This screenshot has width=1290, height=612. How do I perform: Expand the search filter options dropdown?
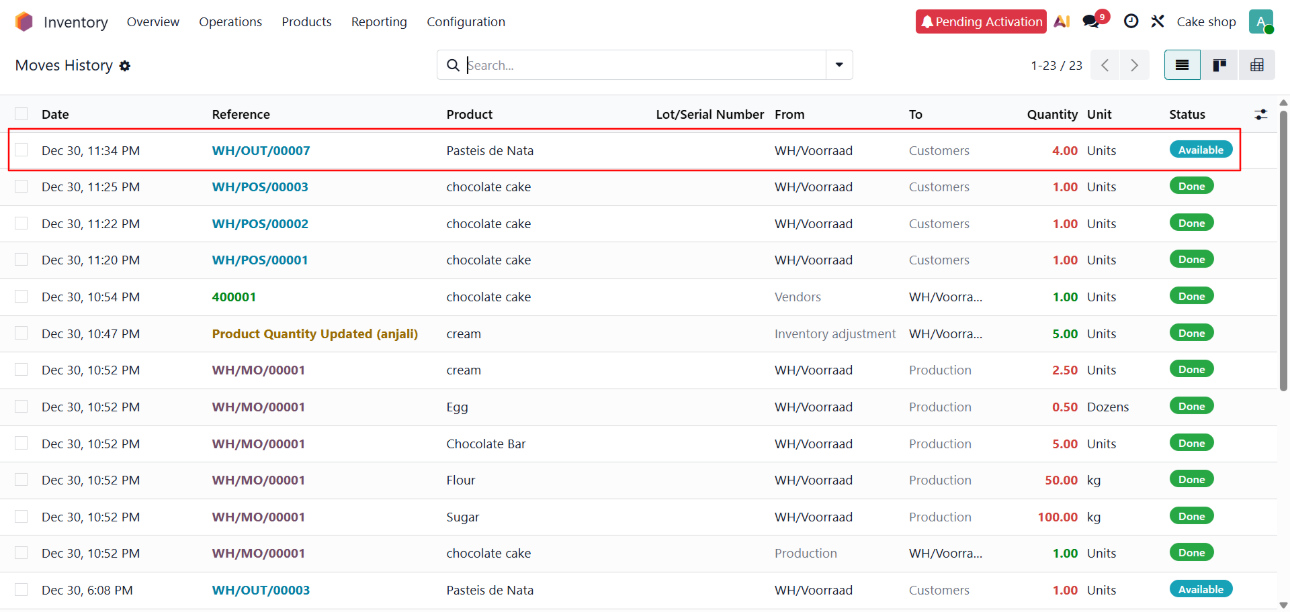(x=839, y=65)
